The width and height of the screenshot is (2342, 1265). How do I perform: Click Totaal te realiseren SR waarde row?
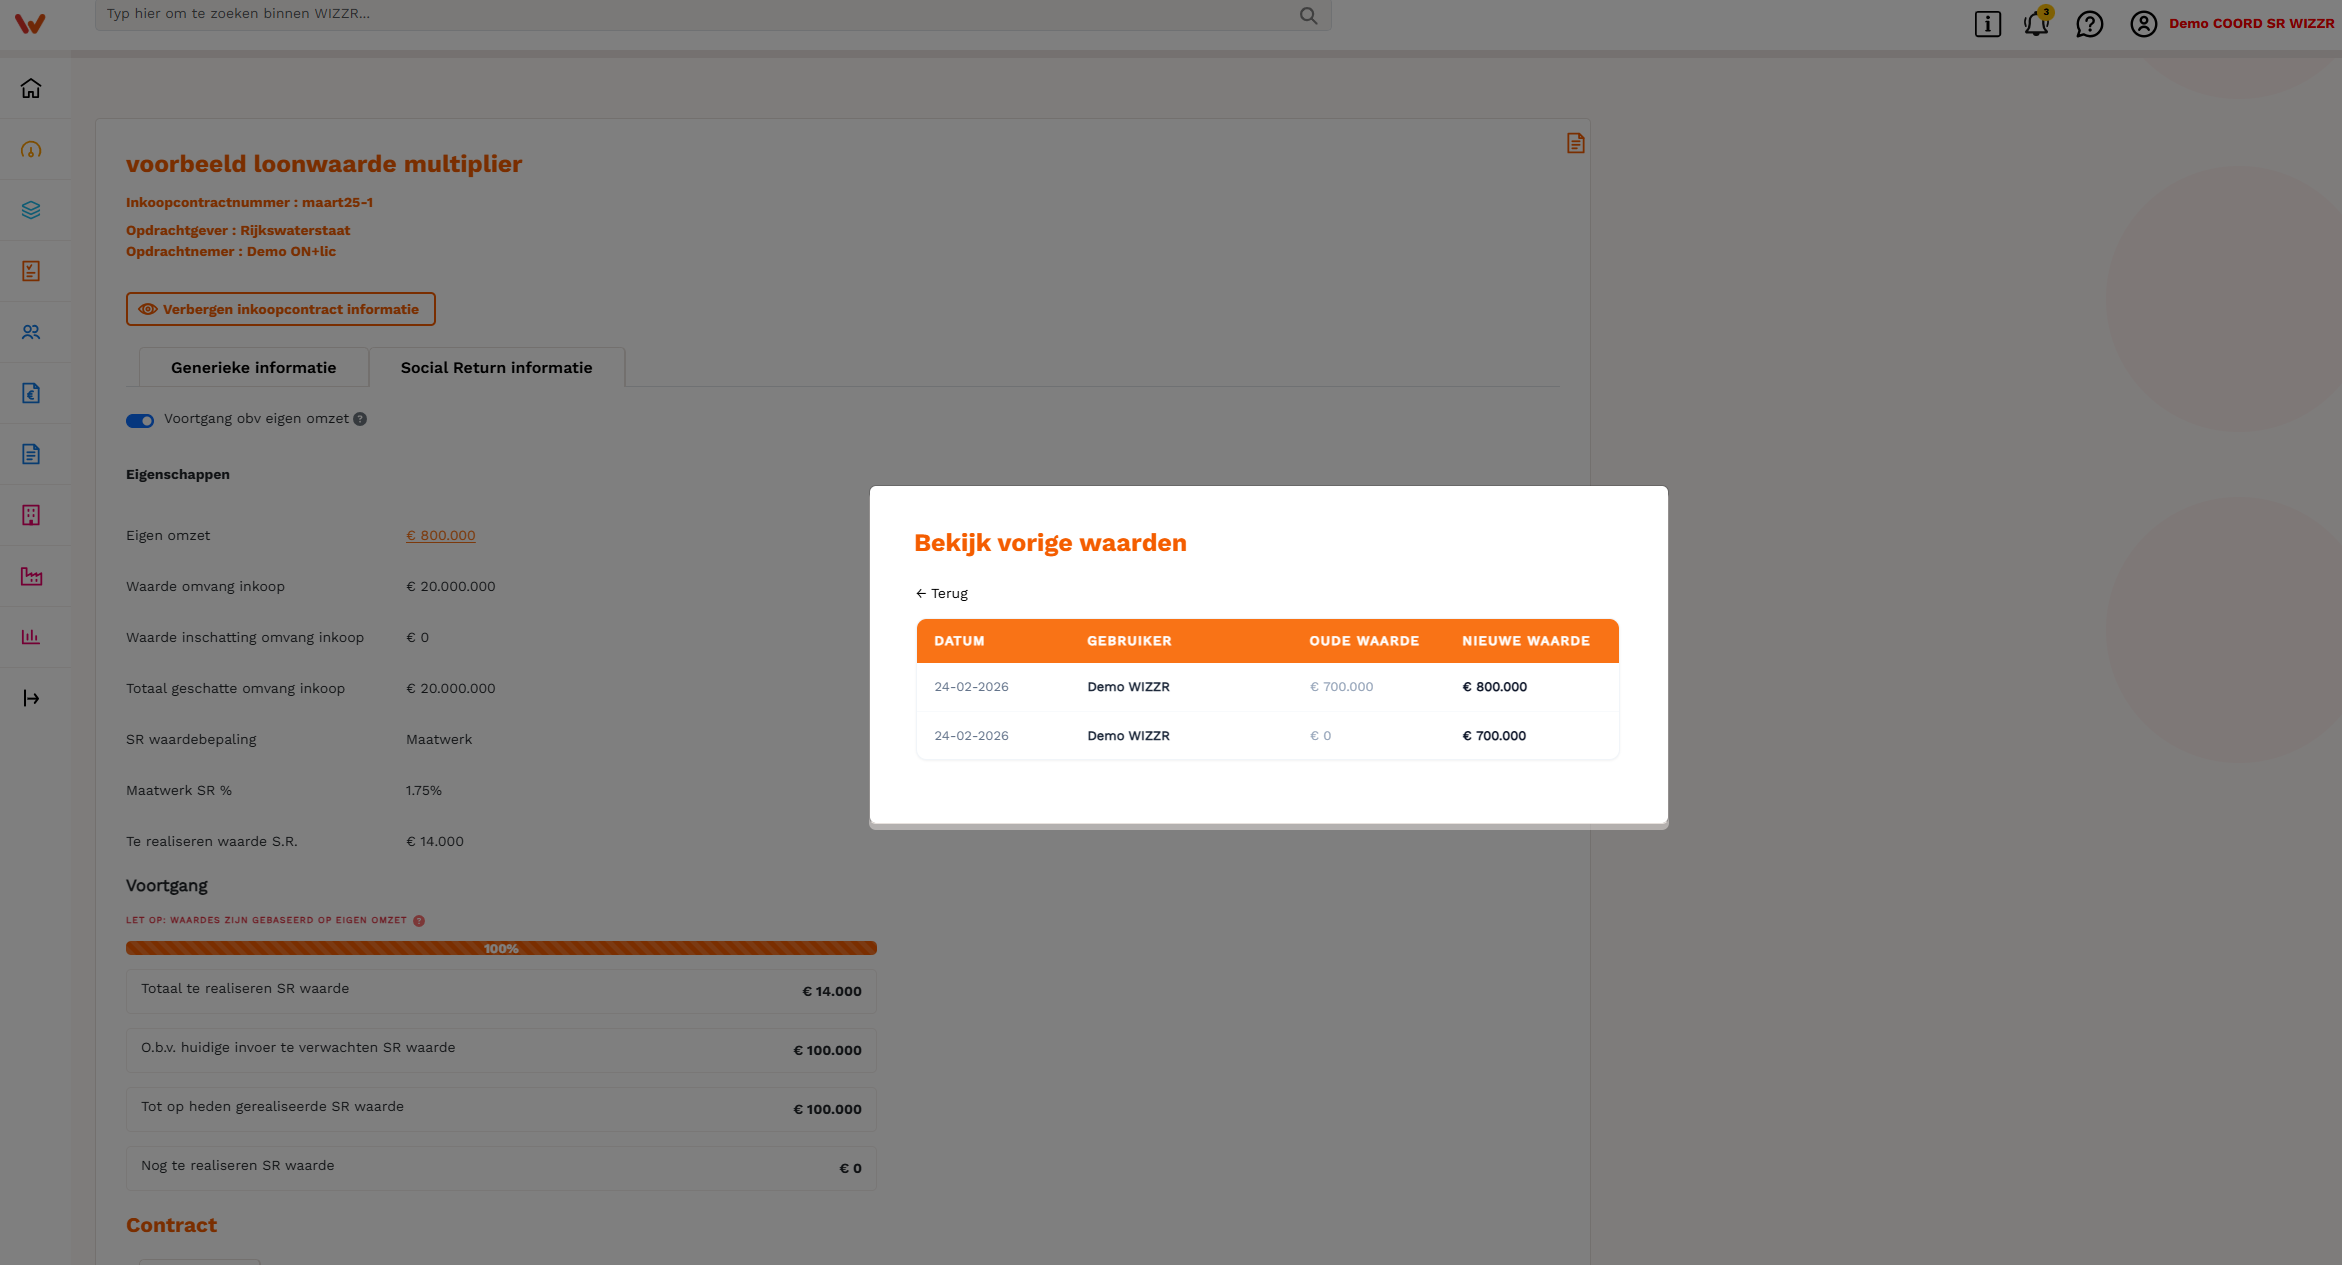tap(501, 991)
